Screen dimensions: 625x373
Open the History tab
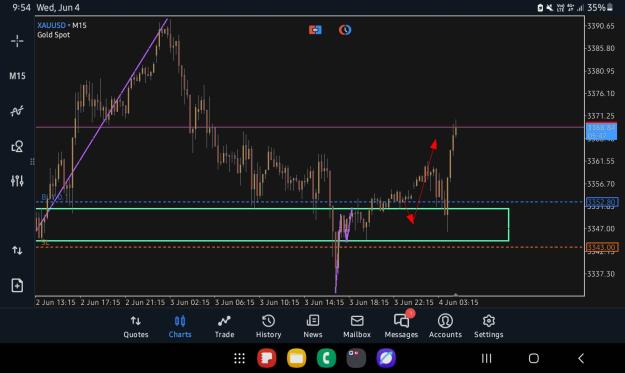268,327
